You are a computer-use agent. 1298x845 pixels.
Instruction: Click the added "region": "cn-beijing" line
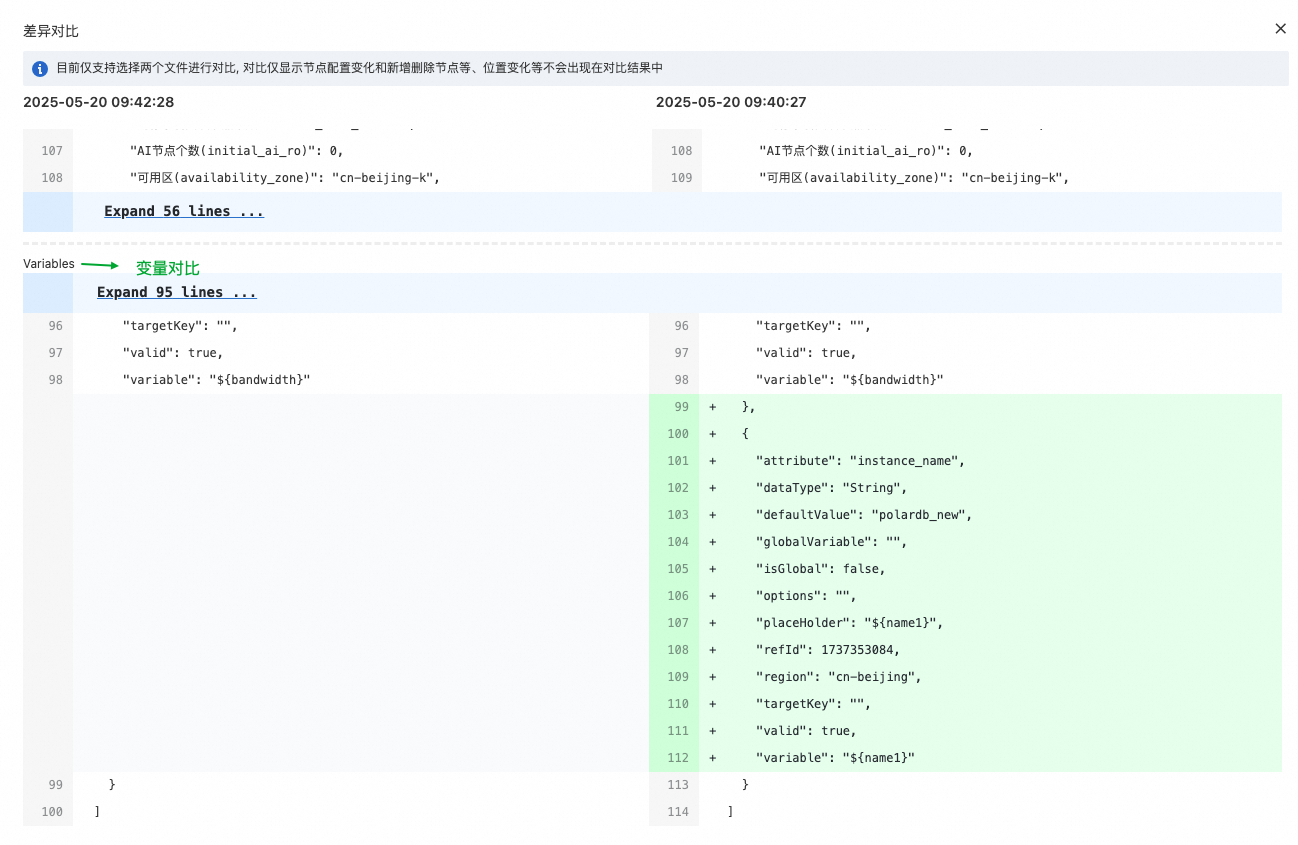839,677
